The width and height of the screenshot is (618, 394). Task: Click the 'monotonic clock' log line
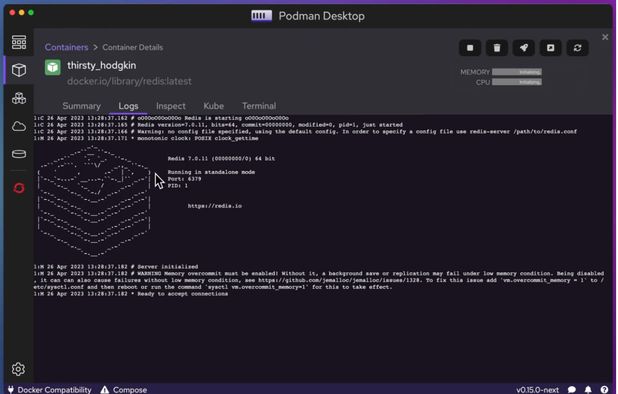click(146, 138)
